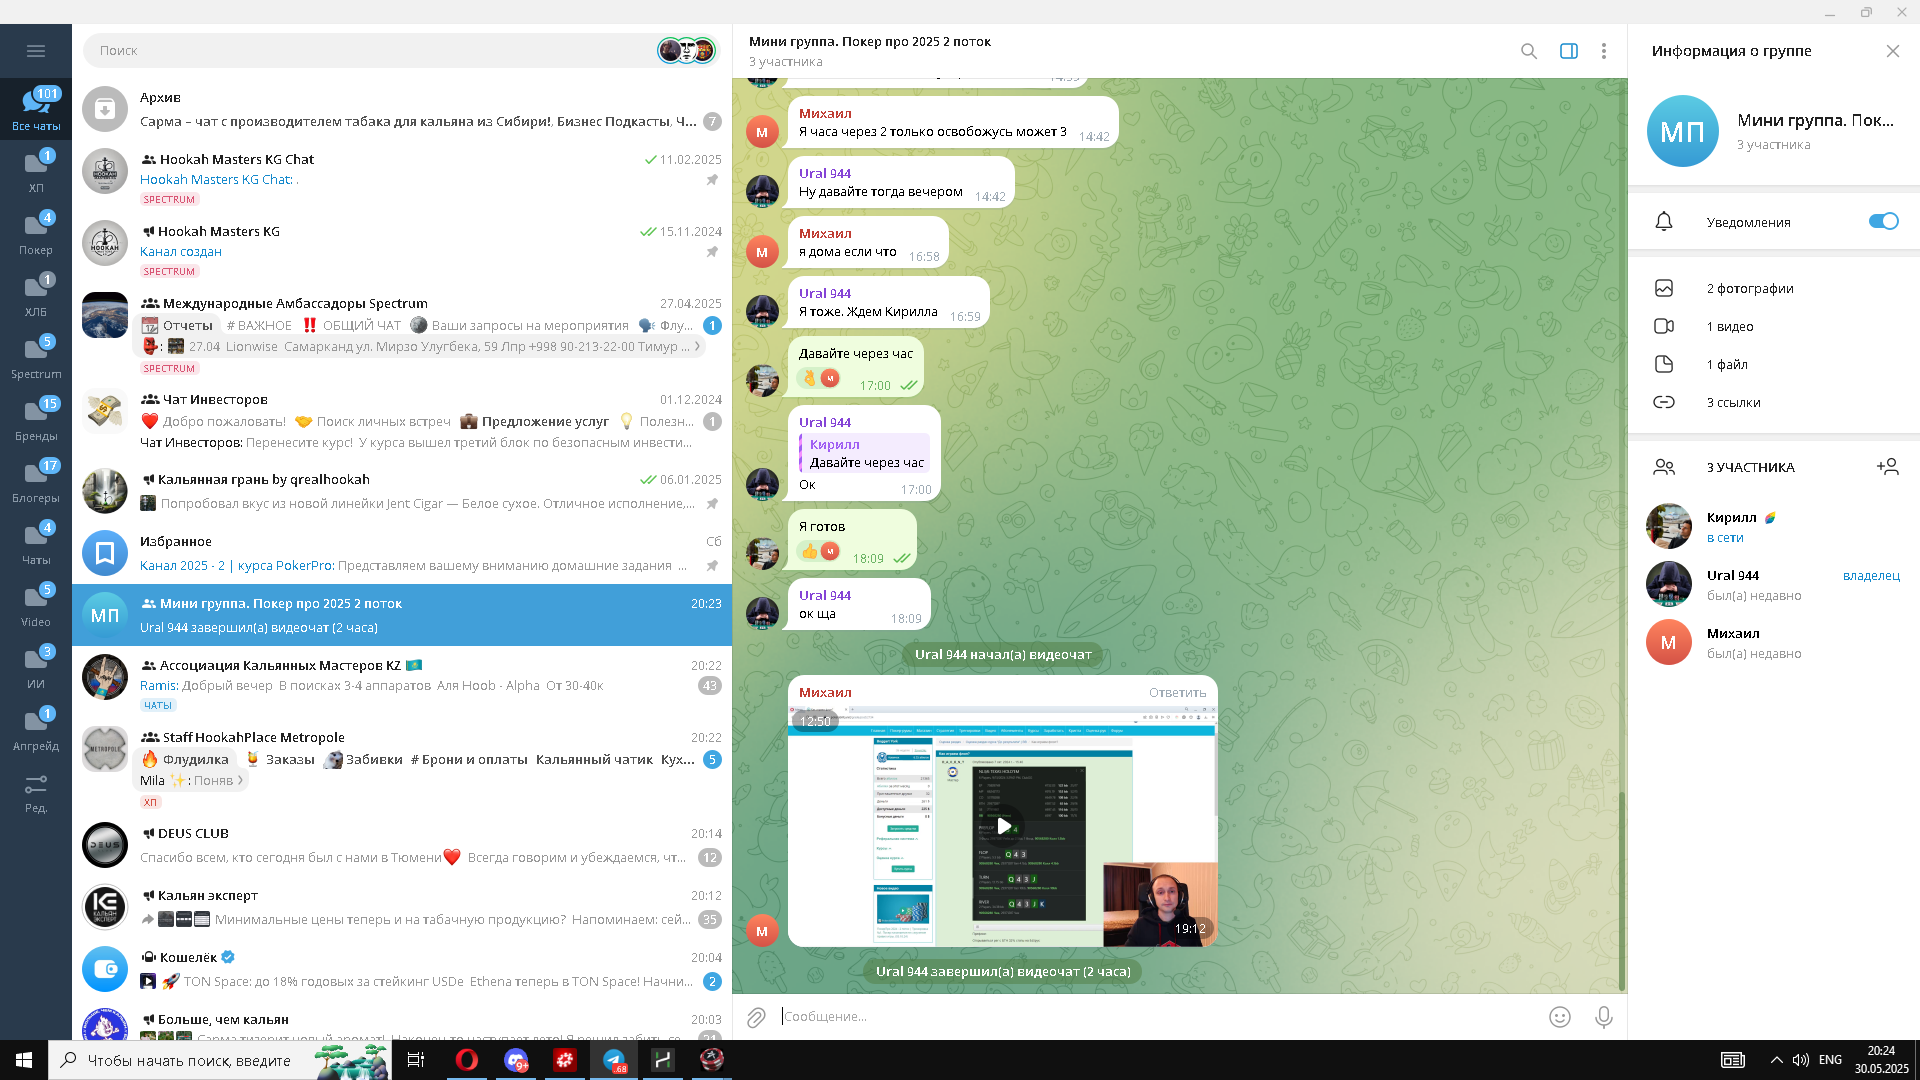Open the Флудилка topic in Staff HookahPlace
The width and height of the screenshot is (1920, 1080).
tap(186, 759)
